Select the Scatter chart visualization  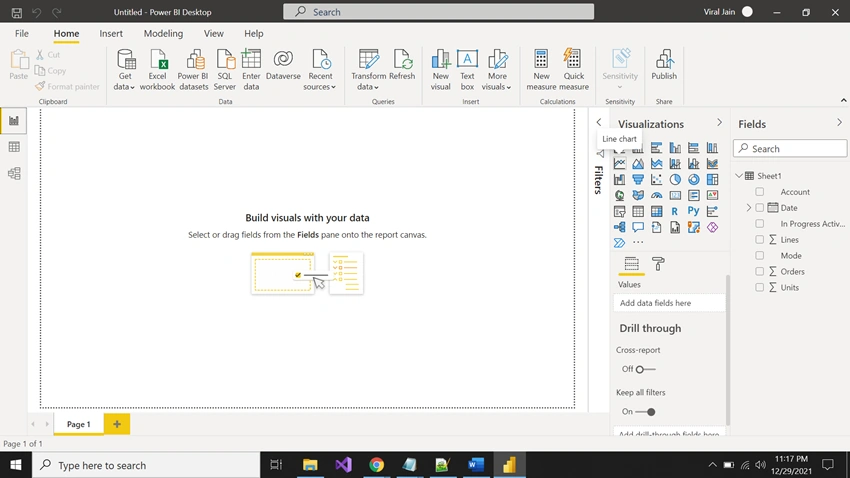point(656,179)
